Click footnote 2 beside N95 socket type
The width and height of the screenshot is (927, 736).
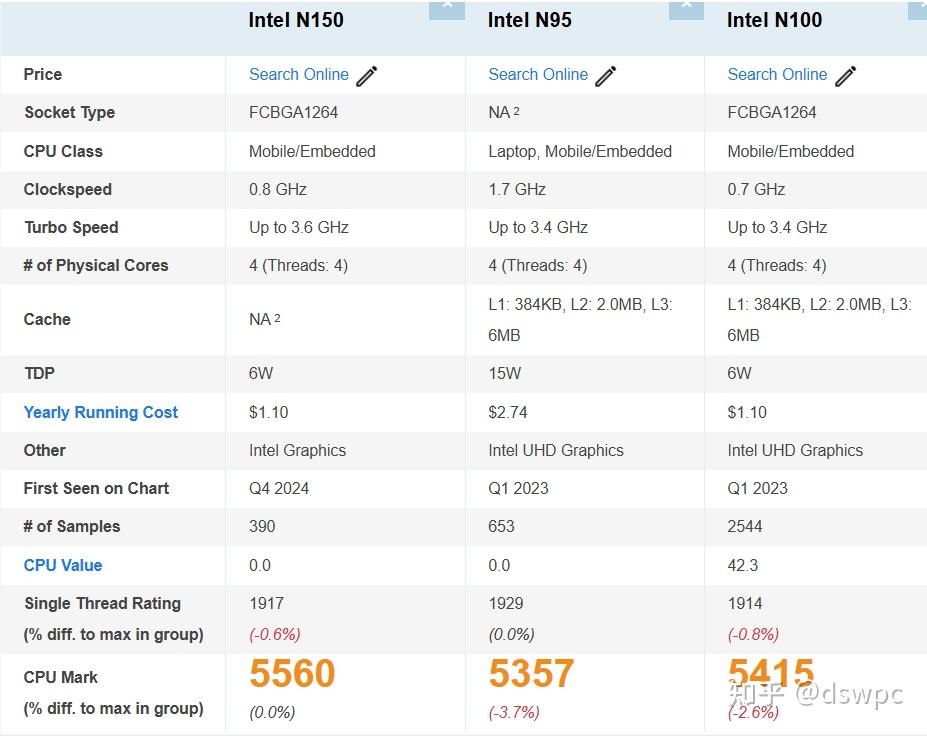pos(516,112)
